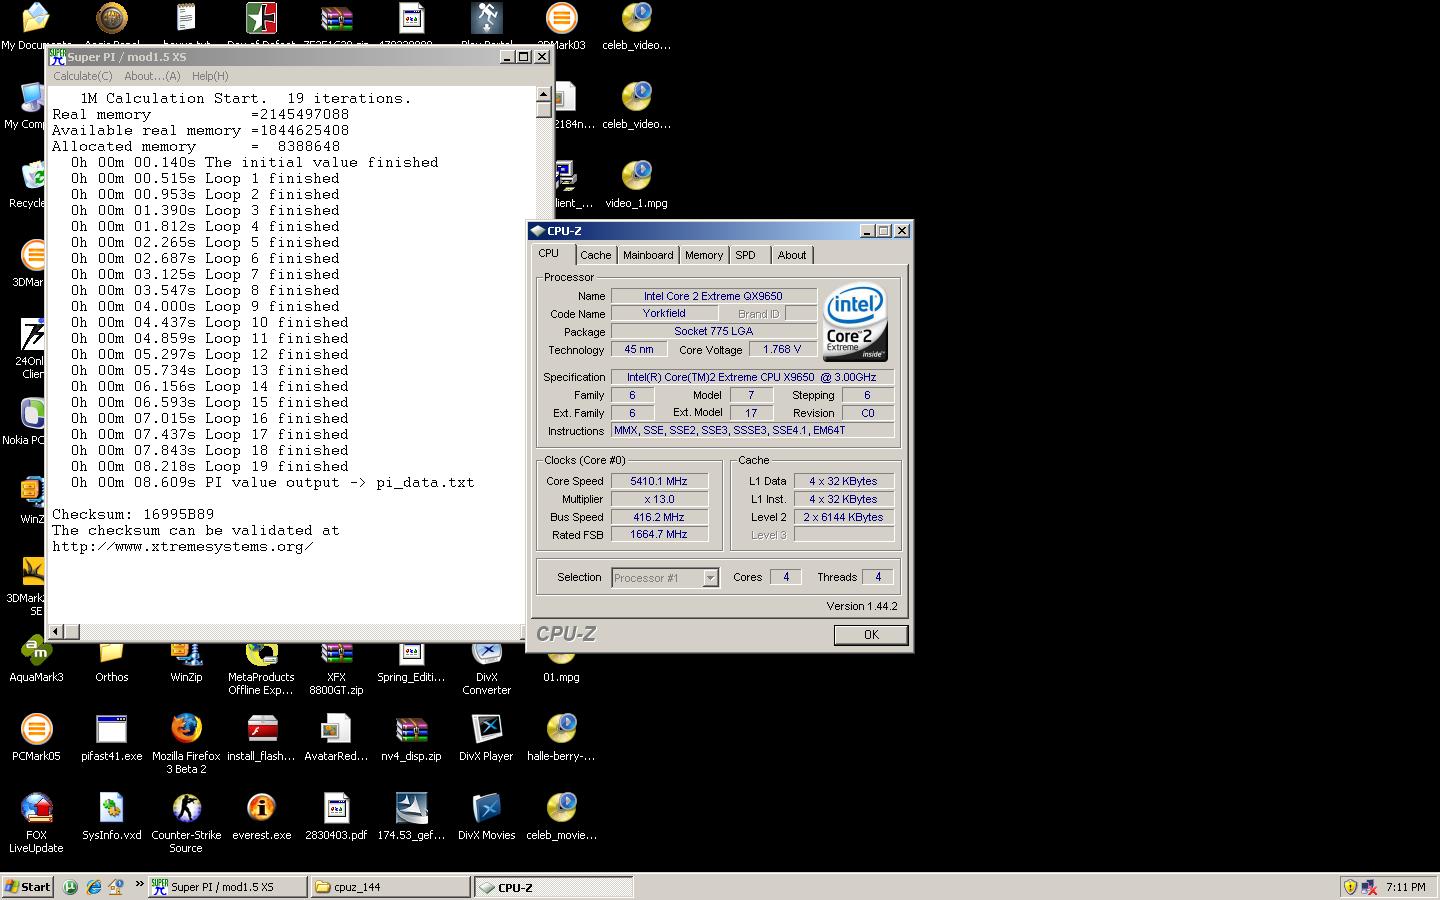Viewport: 1440px width, 900px height.
Task: Click Checksum: 16995B89 line in Super PI
Action: pyautogui.click(x=133, y=514)
